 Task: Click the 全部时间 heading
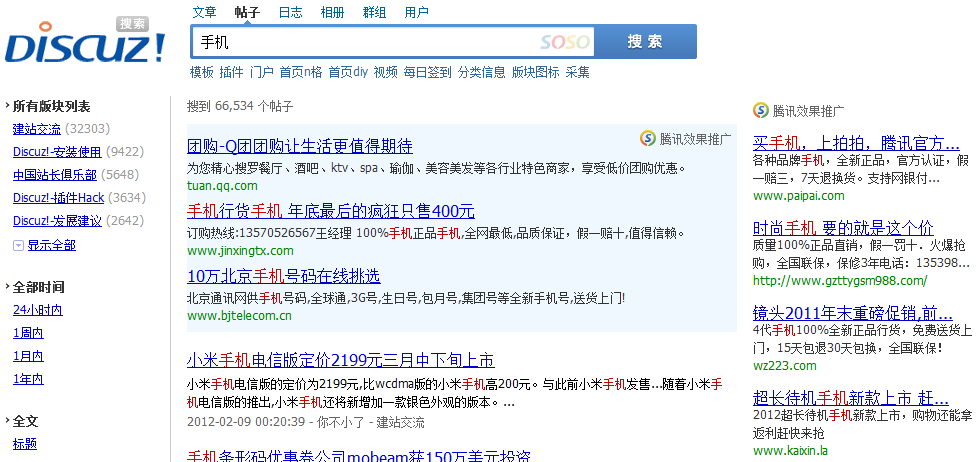tap(39, 288)
